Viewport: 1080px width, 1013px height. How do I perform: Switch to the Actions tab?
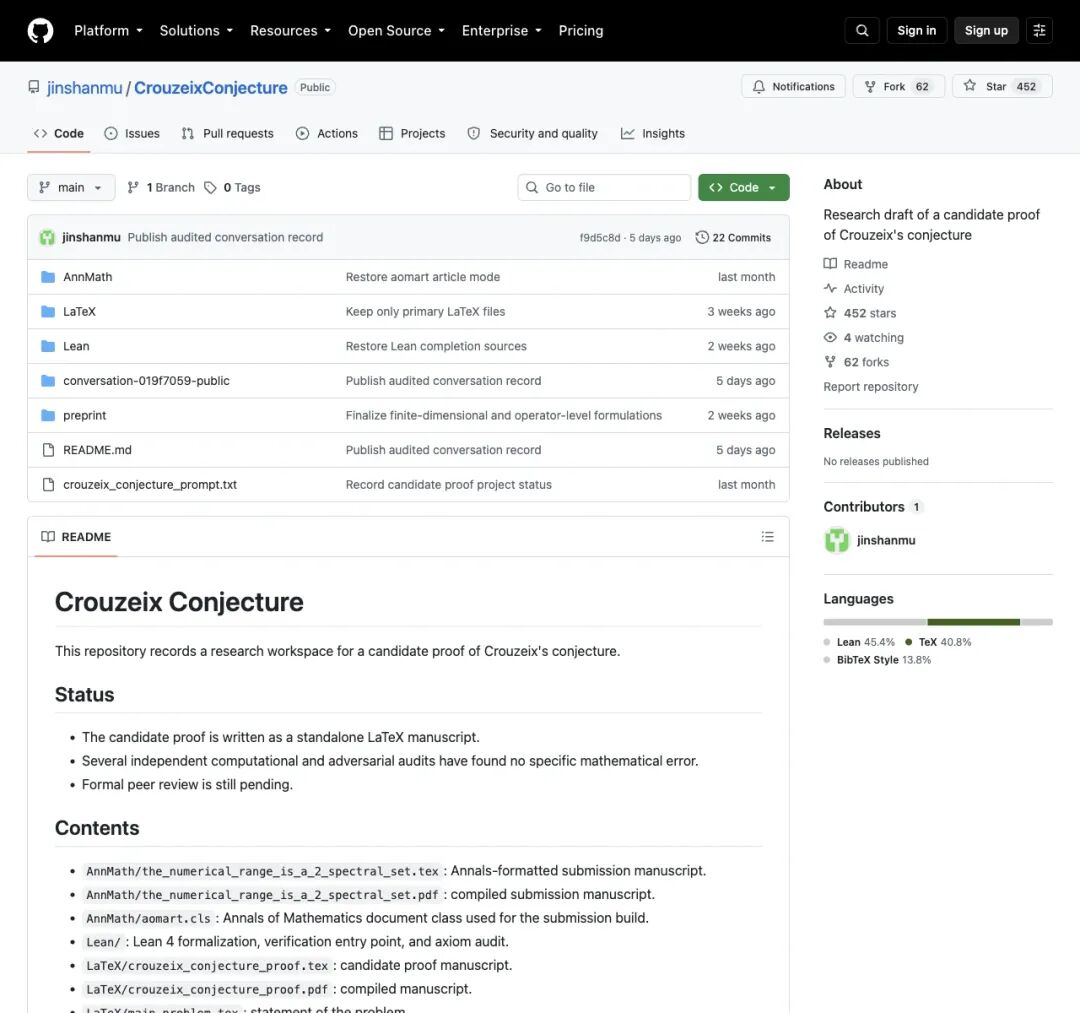pos(326,133)
